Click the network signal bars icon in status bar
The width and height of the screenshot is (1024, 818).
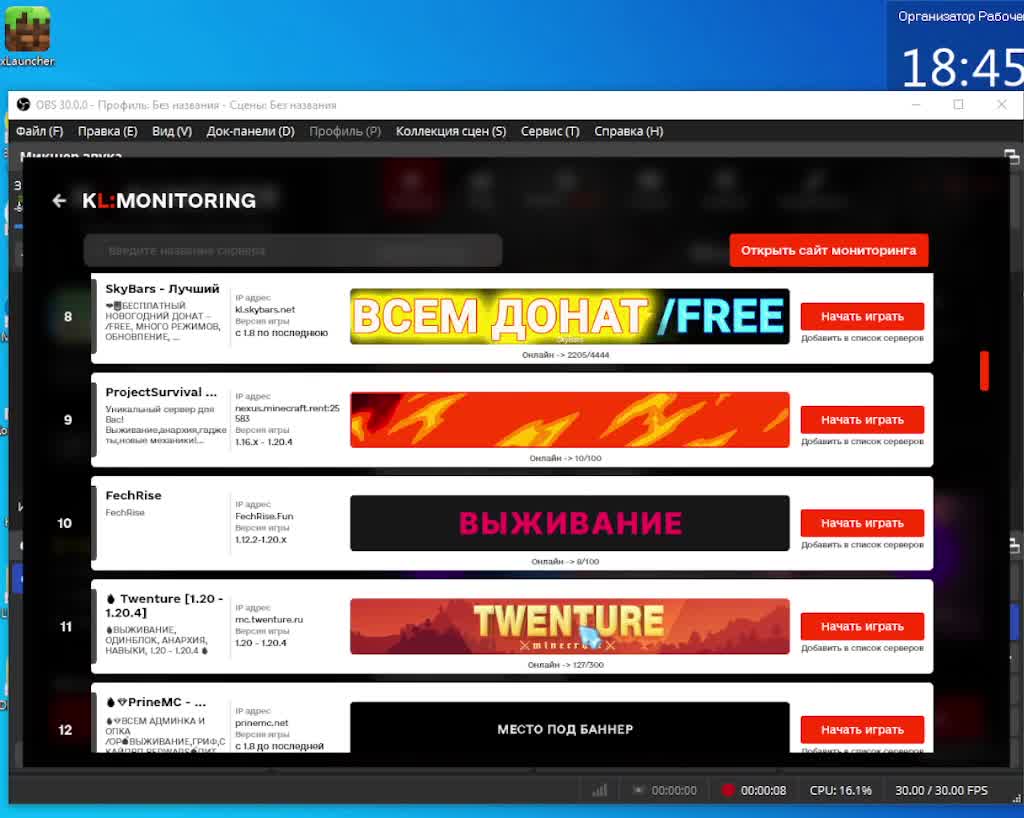tap(600, 791)
